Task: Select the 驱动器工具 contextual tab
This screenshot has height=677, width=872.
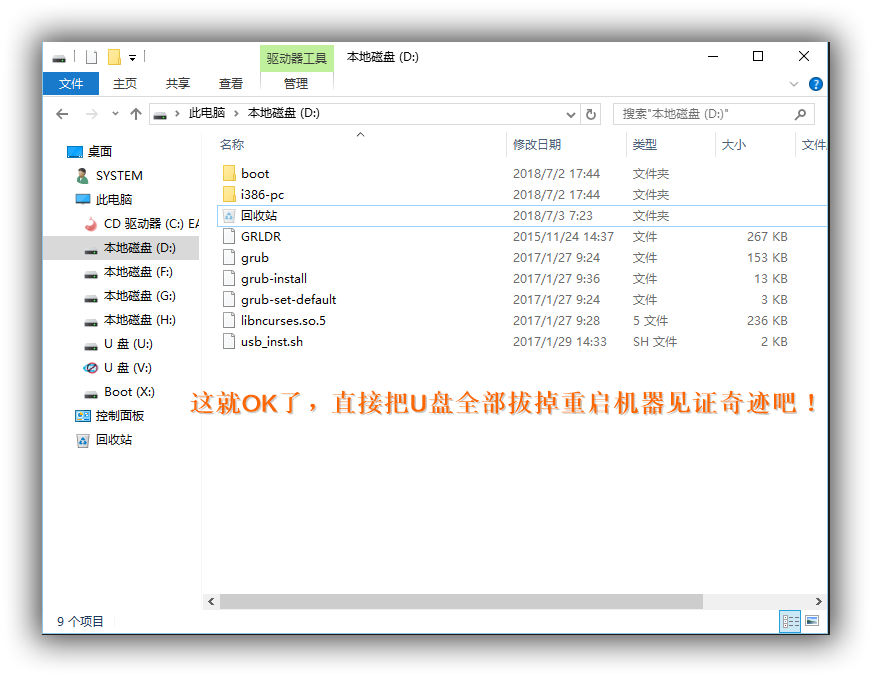Action: coord(296,58)
